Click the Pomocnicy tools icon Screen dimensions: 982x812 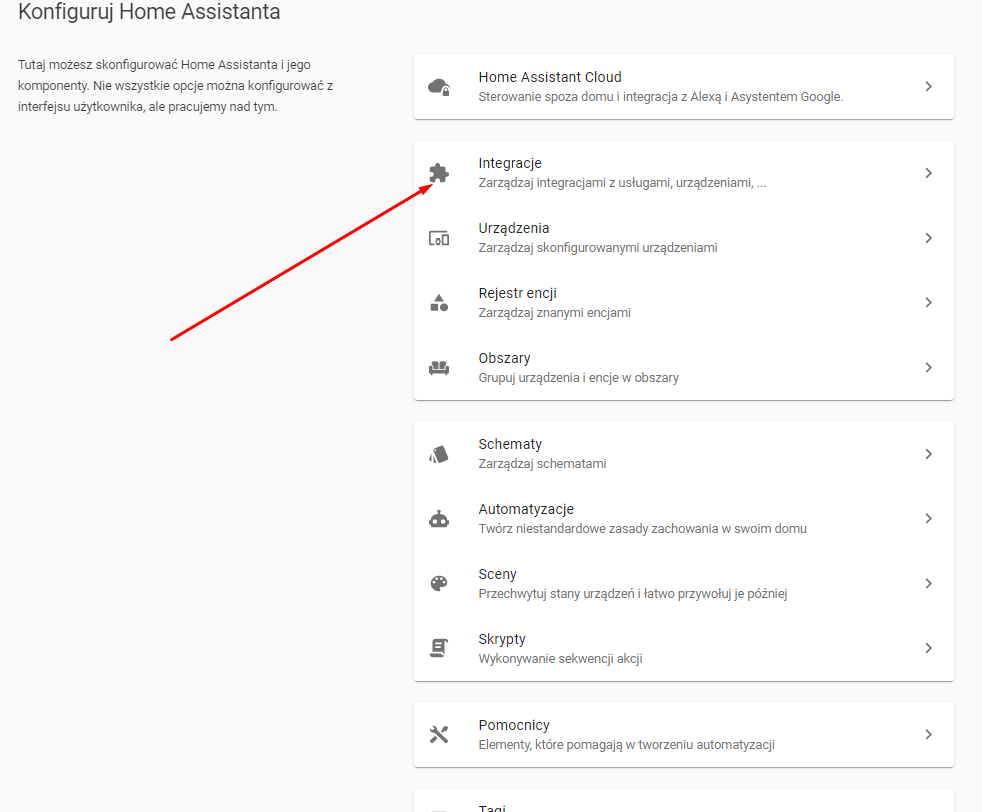click(439, 734)
